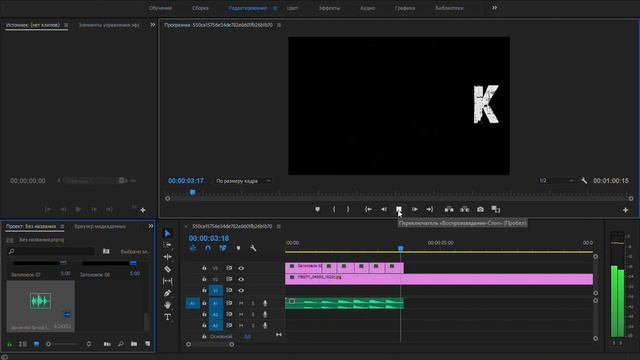Select the Type tool
The image size is (640, 360).
tap(167, 317)
